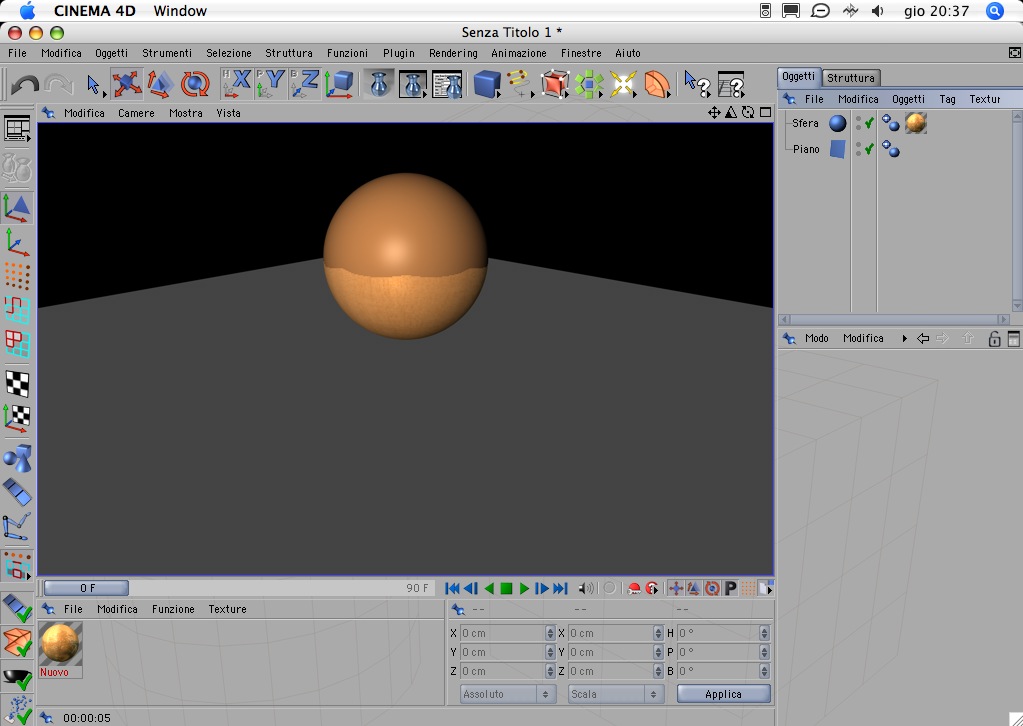Viewport: 1023px width, 726px height.
Task: Open the Texture menu in material manager
Action: tap(227, 609)
